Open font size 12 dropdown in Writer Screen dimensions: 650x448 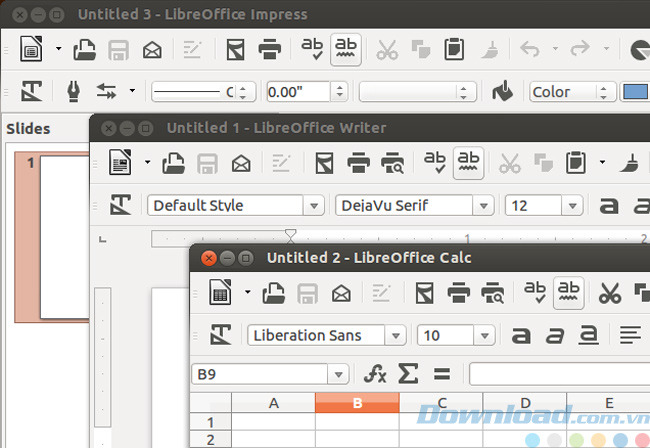[573, 205]
